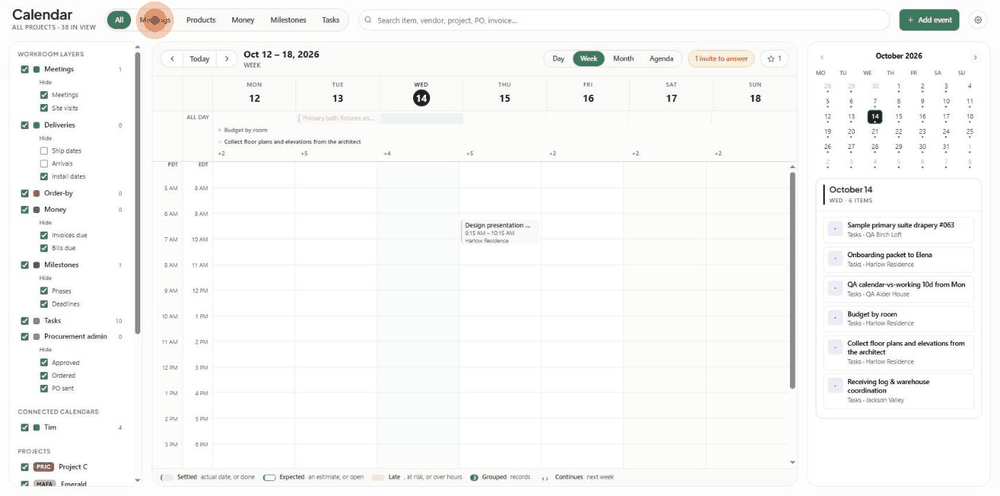Open the Design presentation event on Thursday
The width and height of the screenshot is (1000, 496).
[x=500, y=233]
